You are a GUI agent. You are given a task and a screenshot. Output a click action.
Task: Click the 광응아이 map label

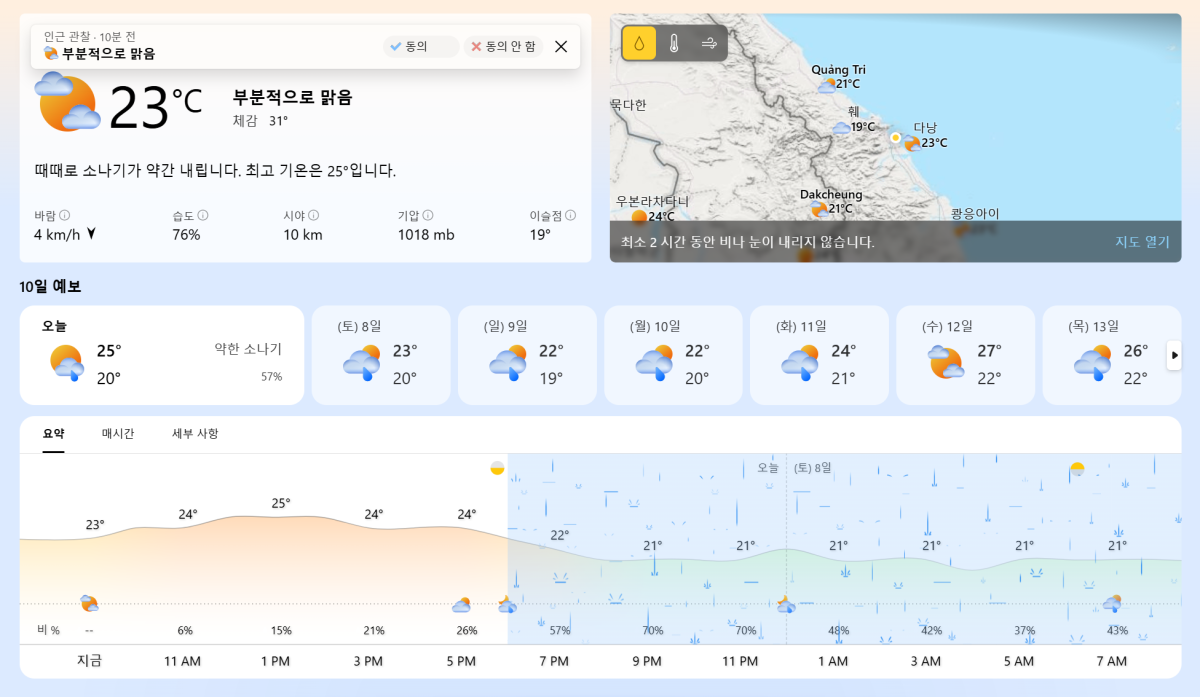point(975,214)
